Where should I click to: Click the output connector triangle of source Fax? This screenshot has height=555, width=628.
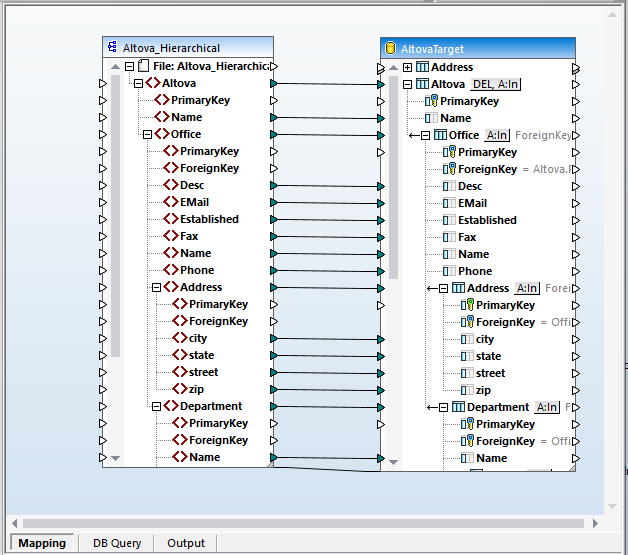(x=275, y=236)
